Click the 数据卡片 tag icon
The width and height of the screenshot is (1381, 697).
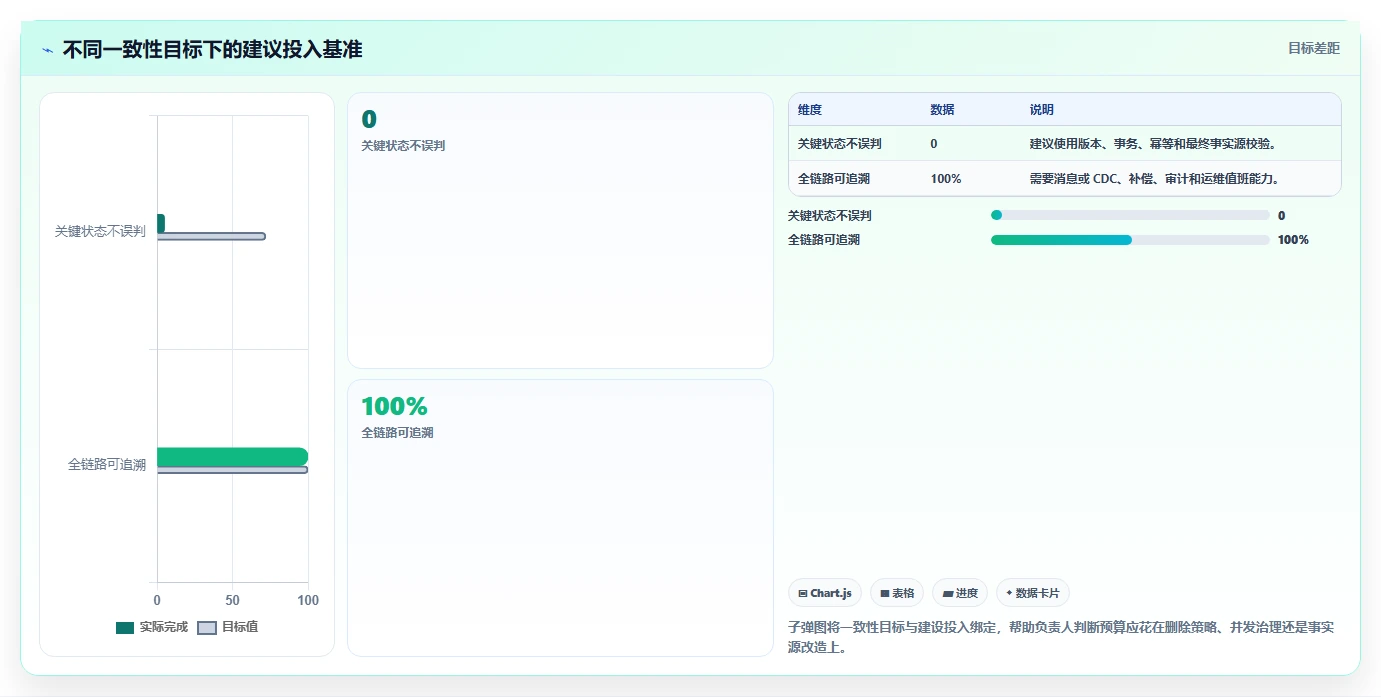tap(1009, 593)
